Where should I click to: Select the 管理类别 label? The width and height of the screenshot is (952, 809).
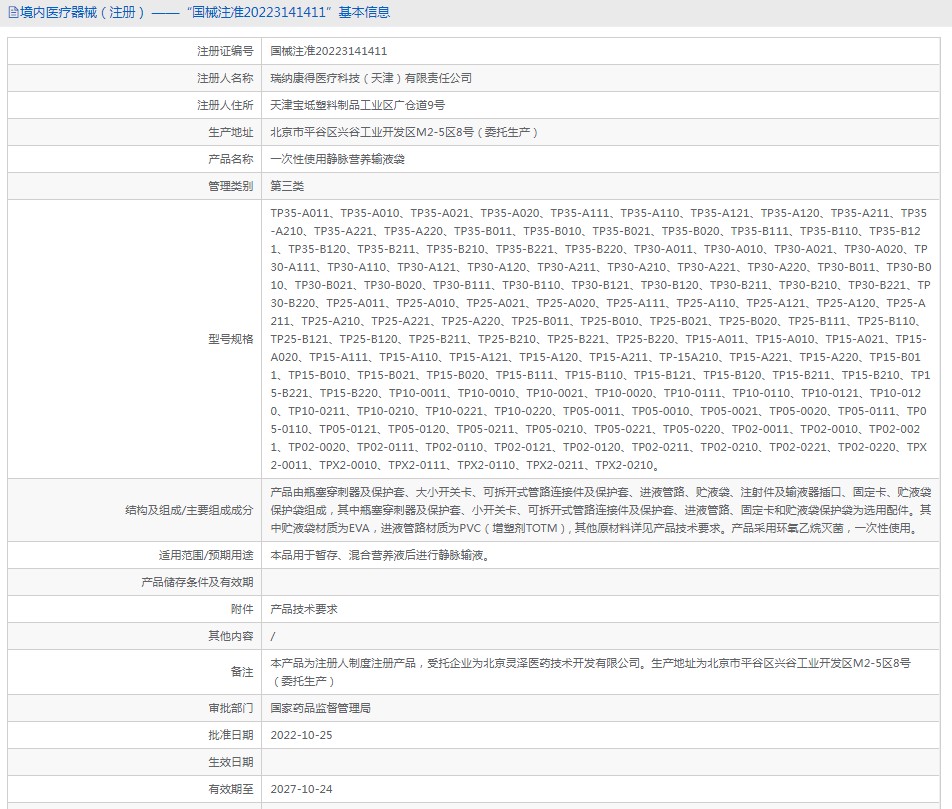point(231,186)
